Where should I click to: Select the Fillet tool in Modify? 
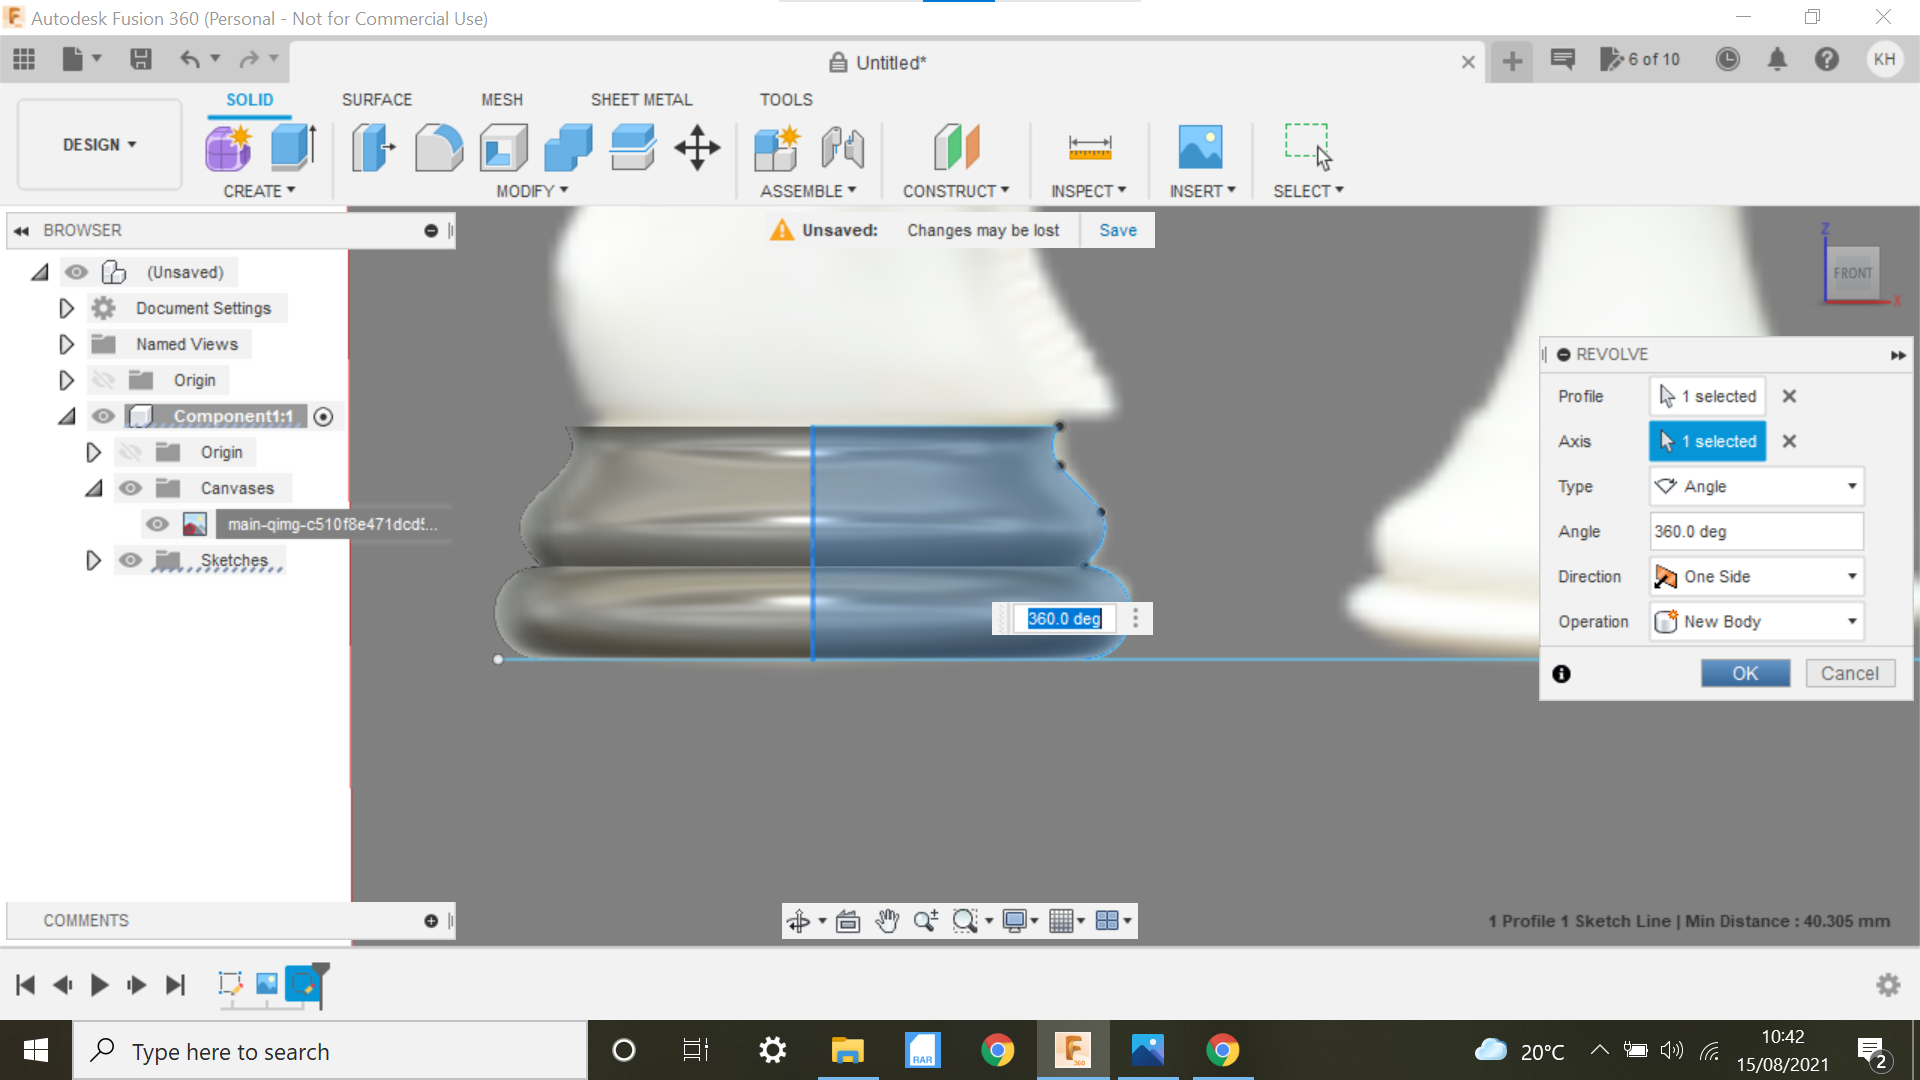tap(438, 147)
